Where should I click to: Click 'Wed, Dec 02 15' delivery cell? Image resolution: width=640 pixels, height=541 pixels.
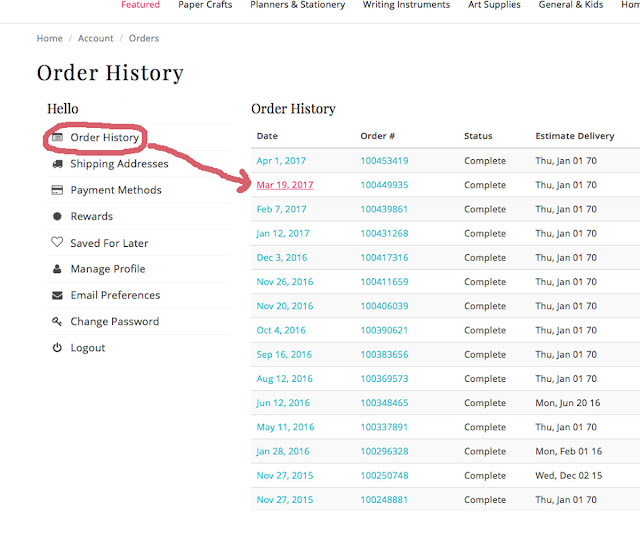tap(569, 476)
